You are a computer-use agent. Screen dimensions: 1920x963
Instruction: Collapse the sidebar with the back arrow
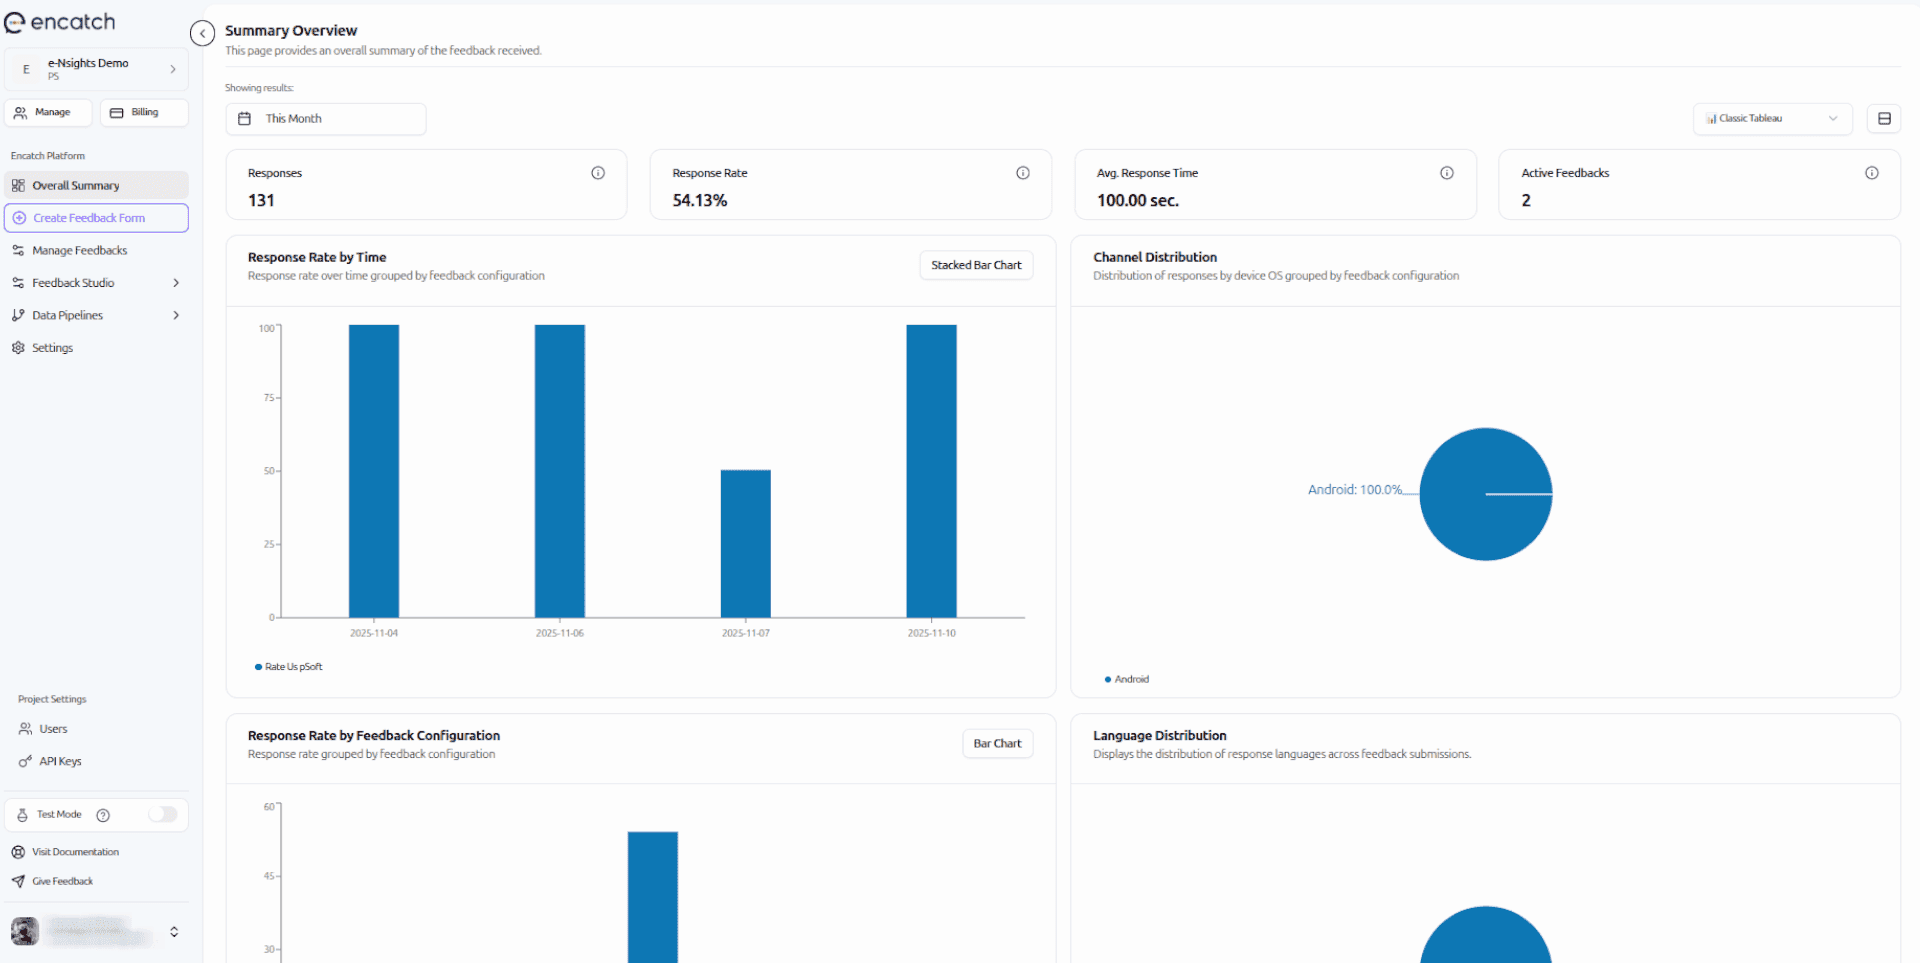pyautogui.click(x=202, y=33)
